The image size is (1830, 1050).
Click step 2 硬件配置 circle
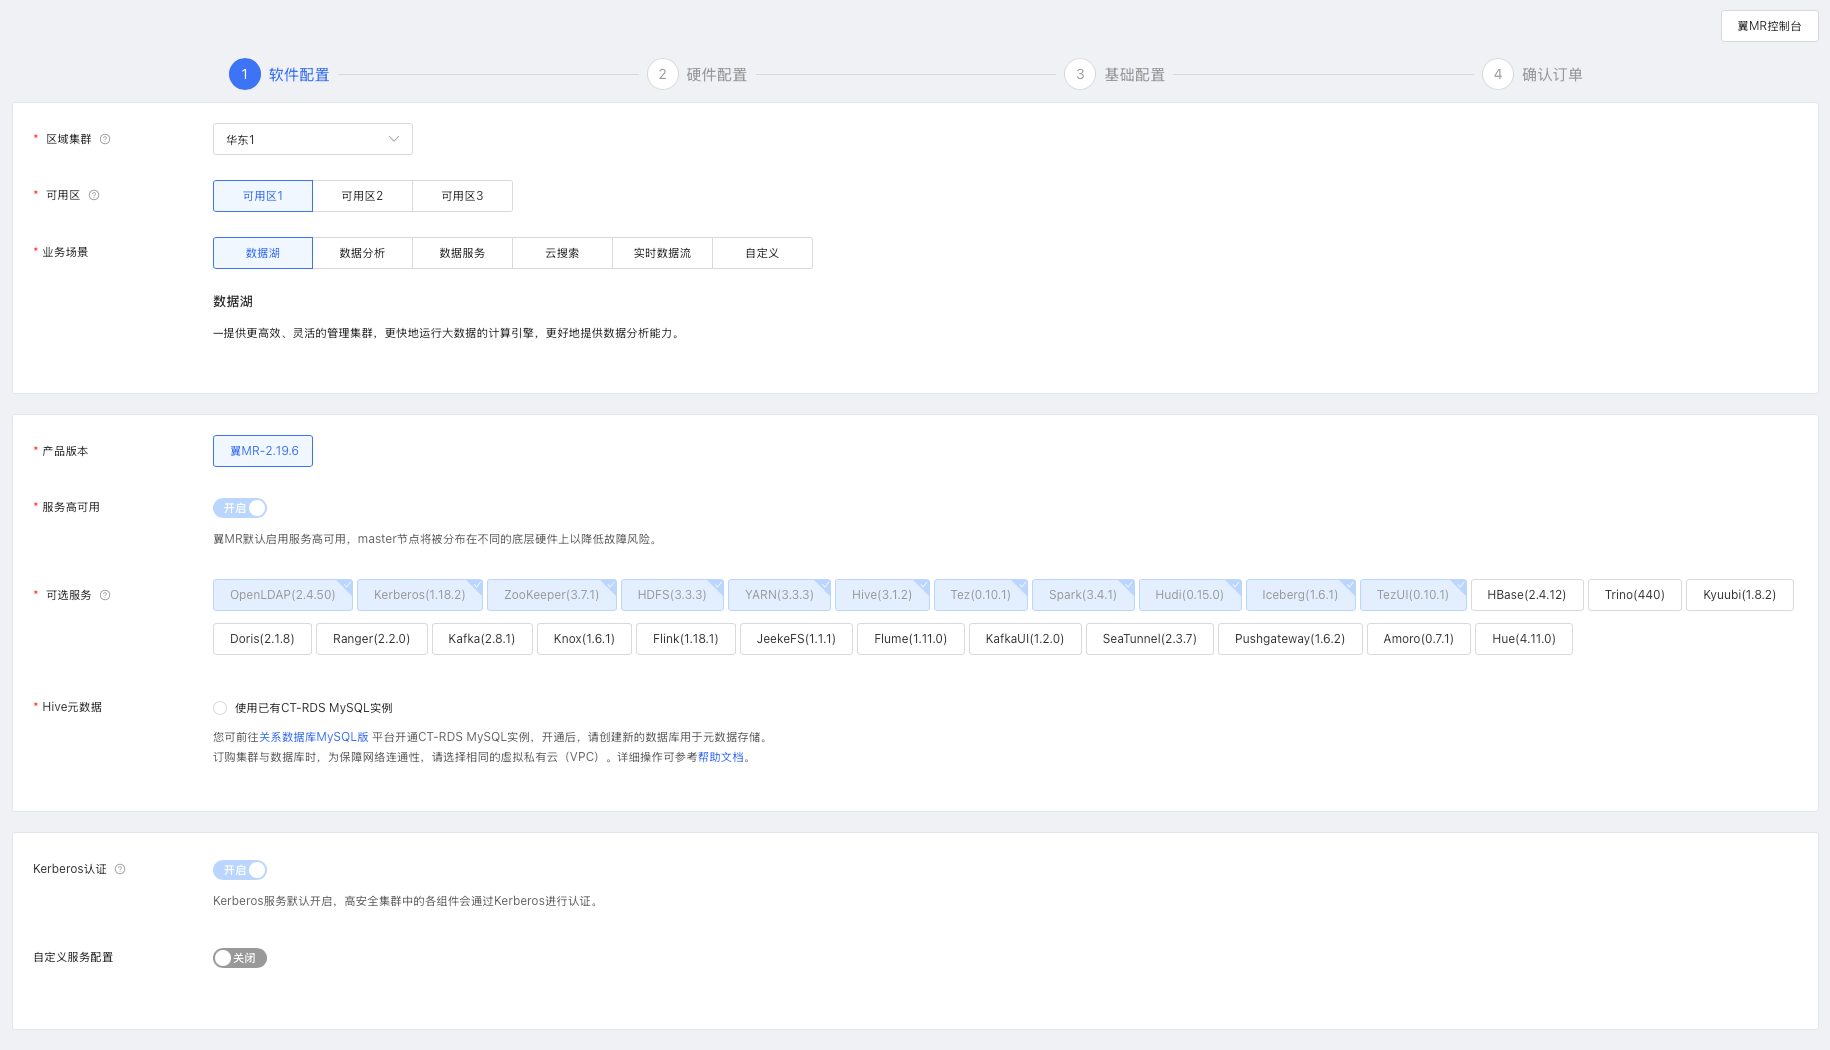pos(662,74)
